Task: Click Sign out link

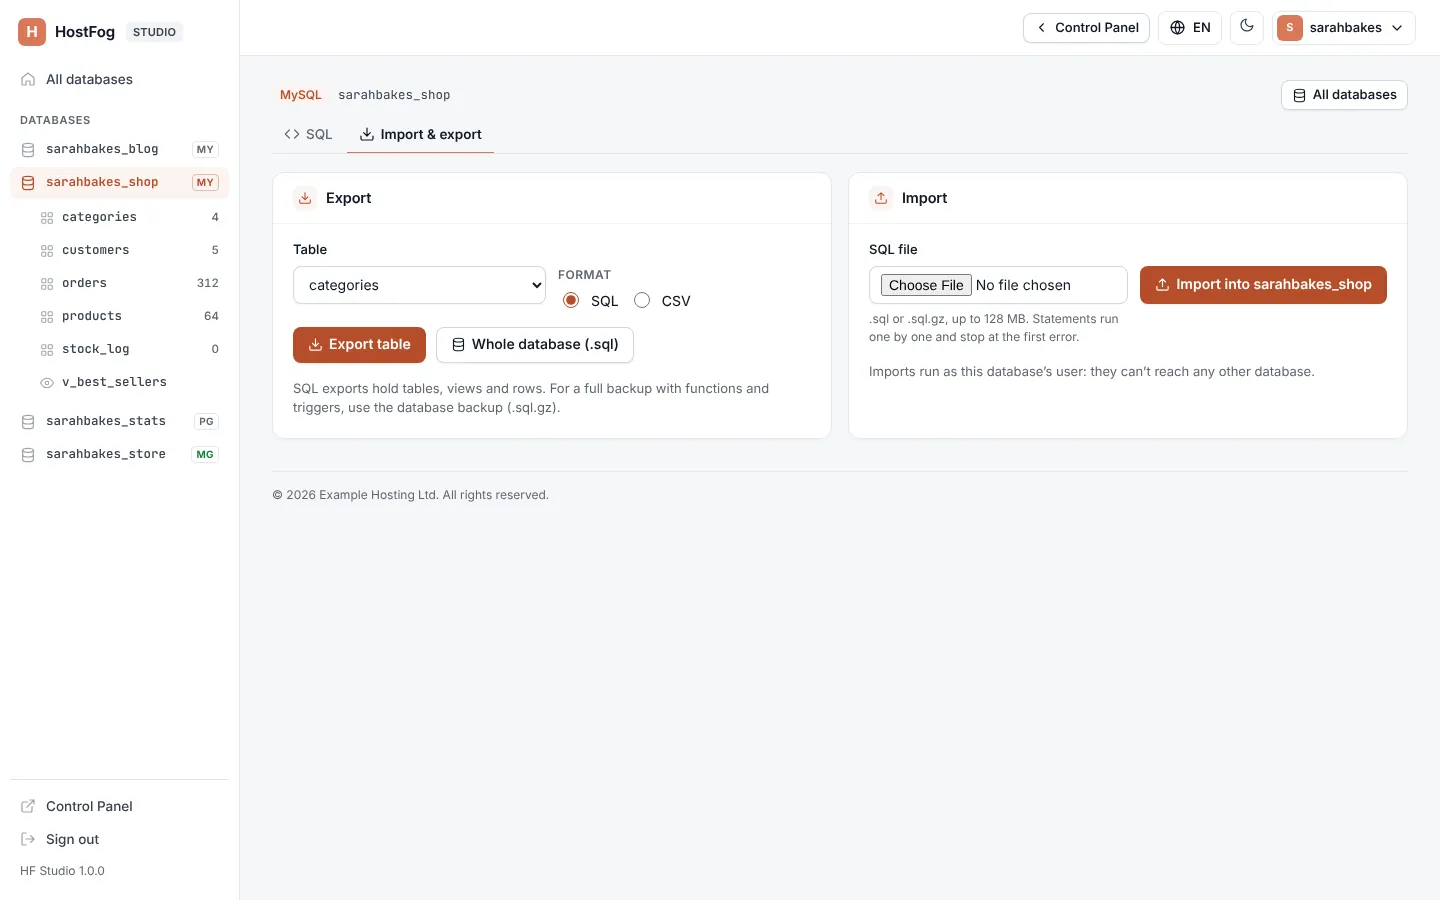Action: [x=119, y=839]
